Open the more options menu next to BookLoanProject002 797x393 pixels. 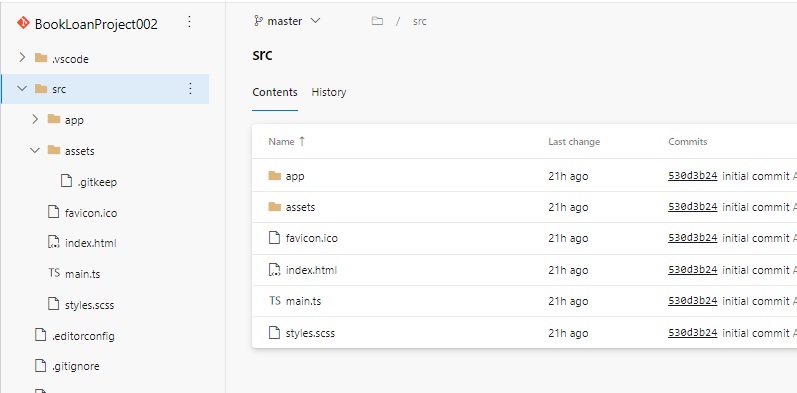click(x=189, y=22)
